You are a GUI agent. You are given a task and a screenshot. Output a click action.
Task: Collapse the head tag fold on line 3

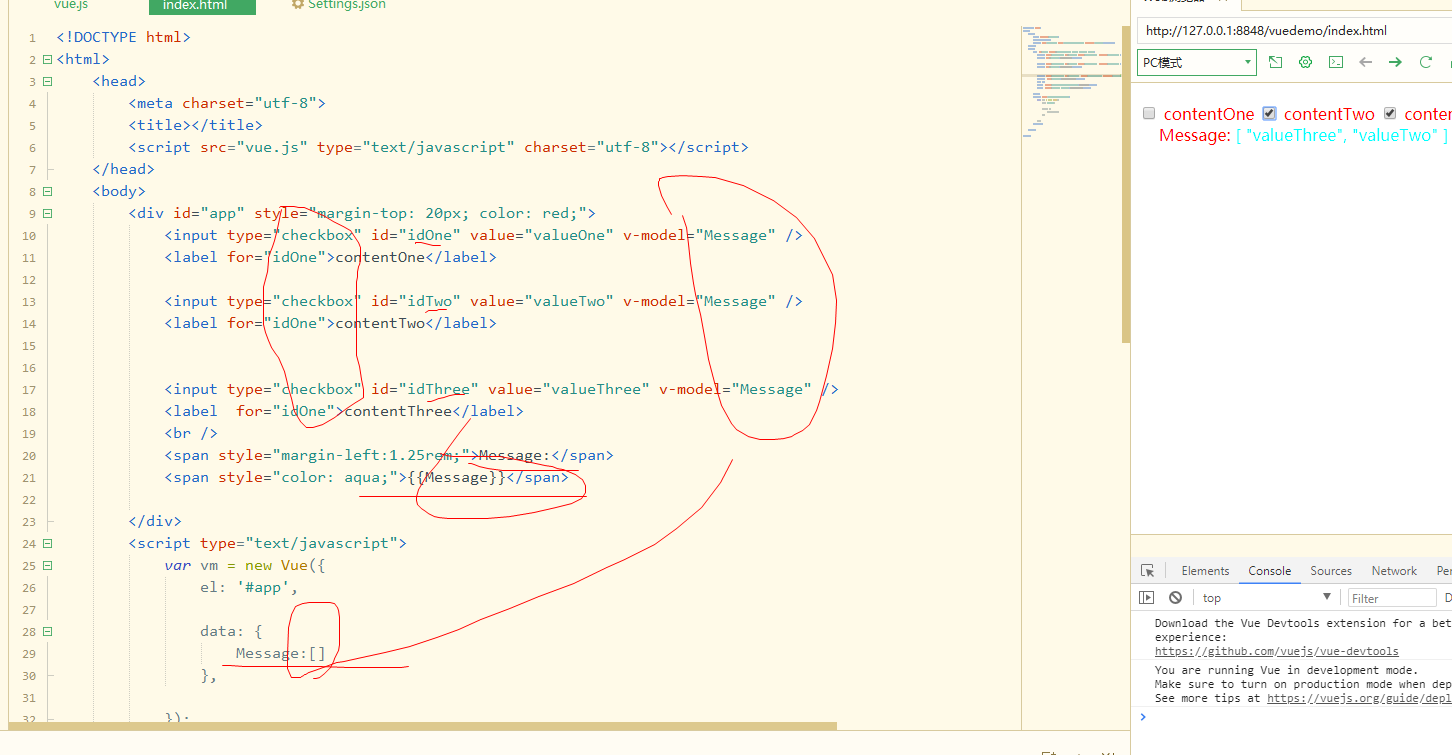click(47, 81)
